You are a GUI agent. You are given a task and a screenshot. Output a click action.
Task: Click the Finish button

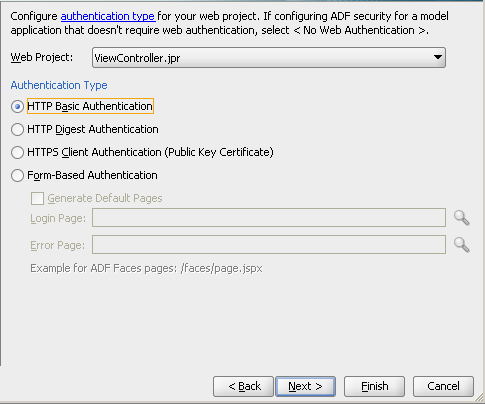[374, 386]
